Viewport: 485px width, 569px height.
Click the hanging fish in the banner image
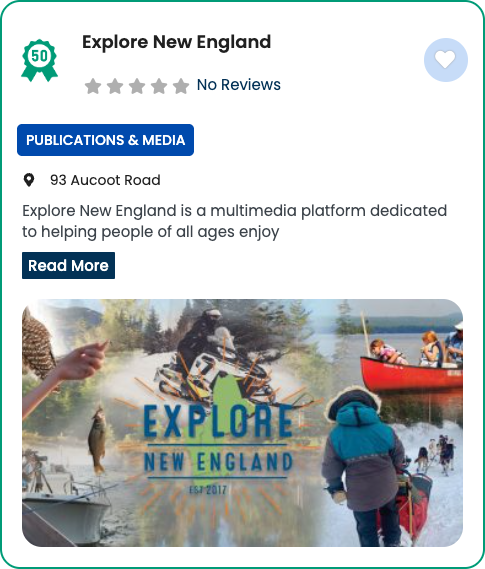(x=97, y=440)
